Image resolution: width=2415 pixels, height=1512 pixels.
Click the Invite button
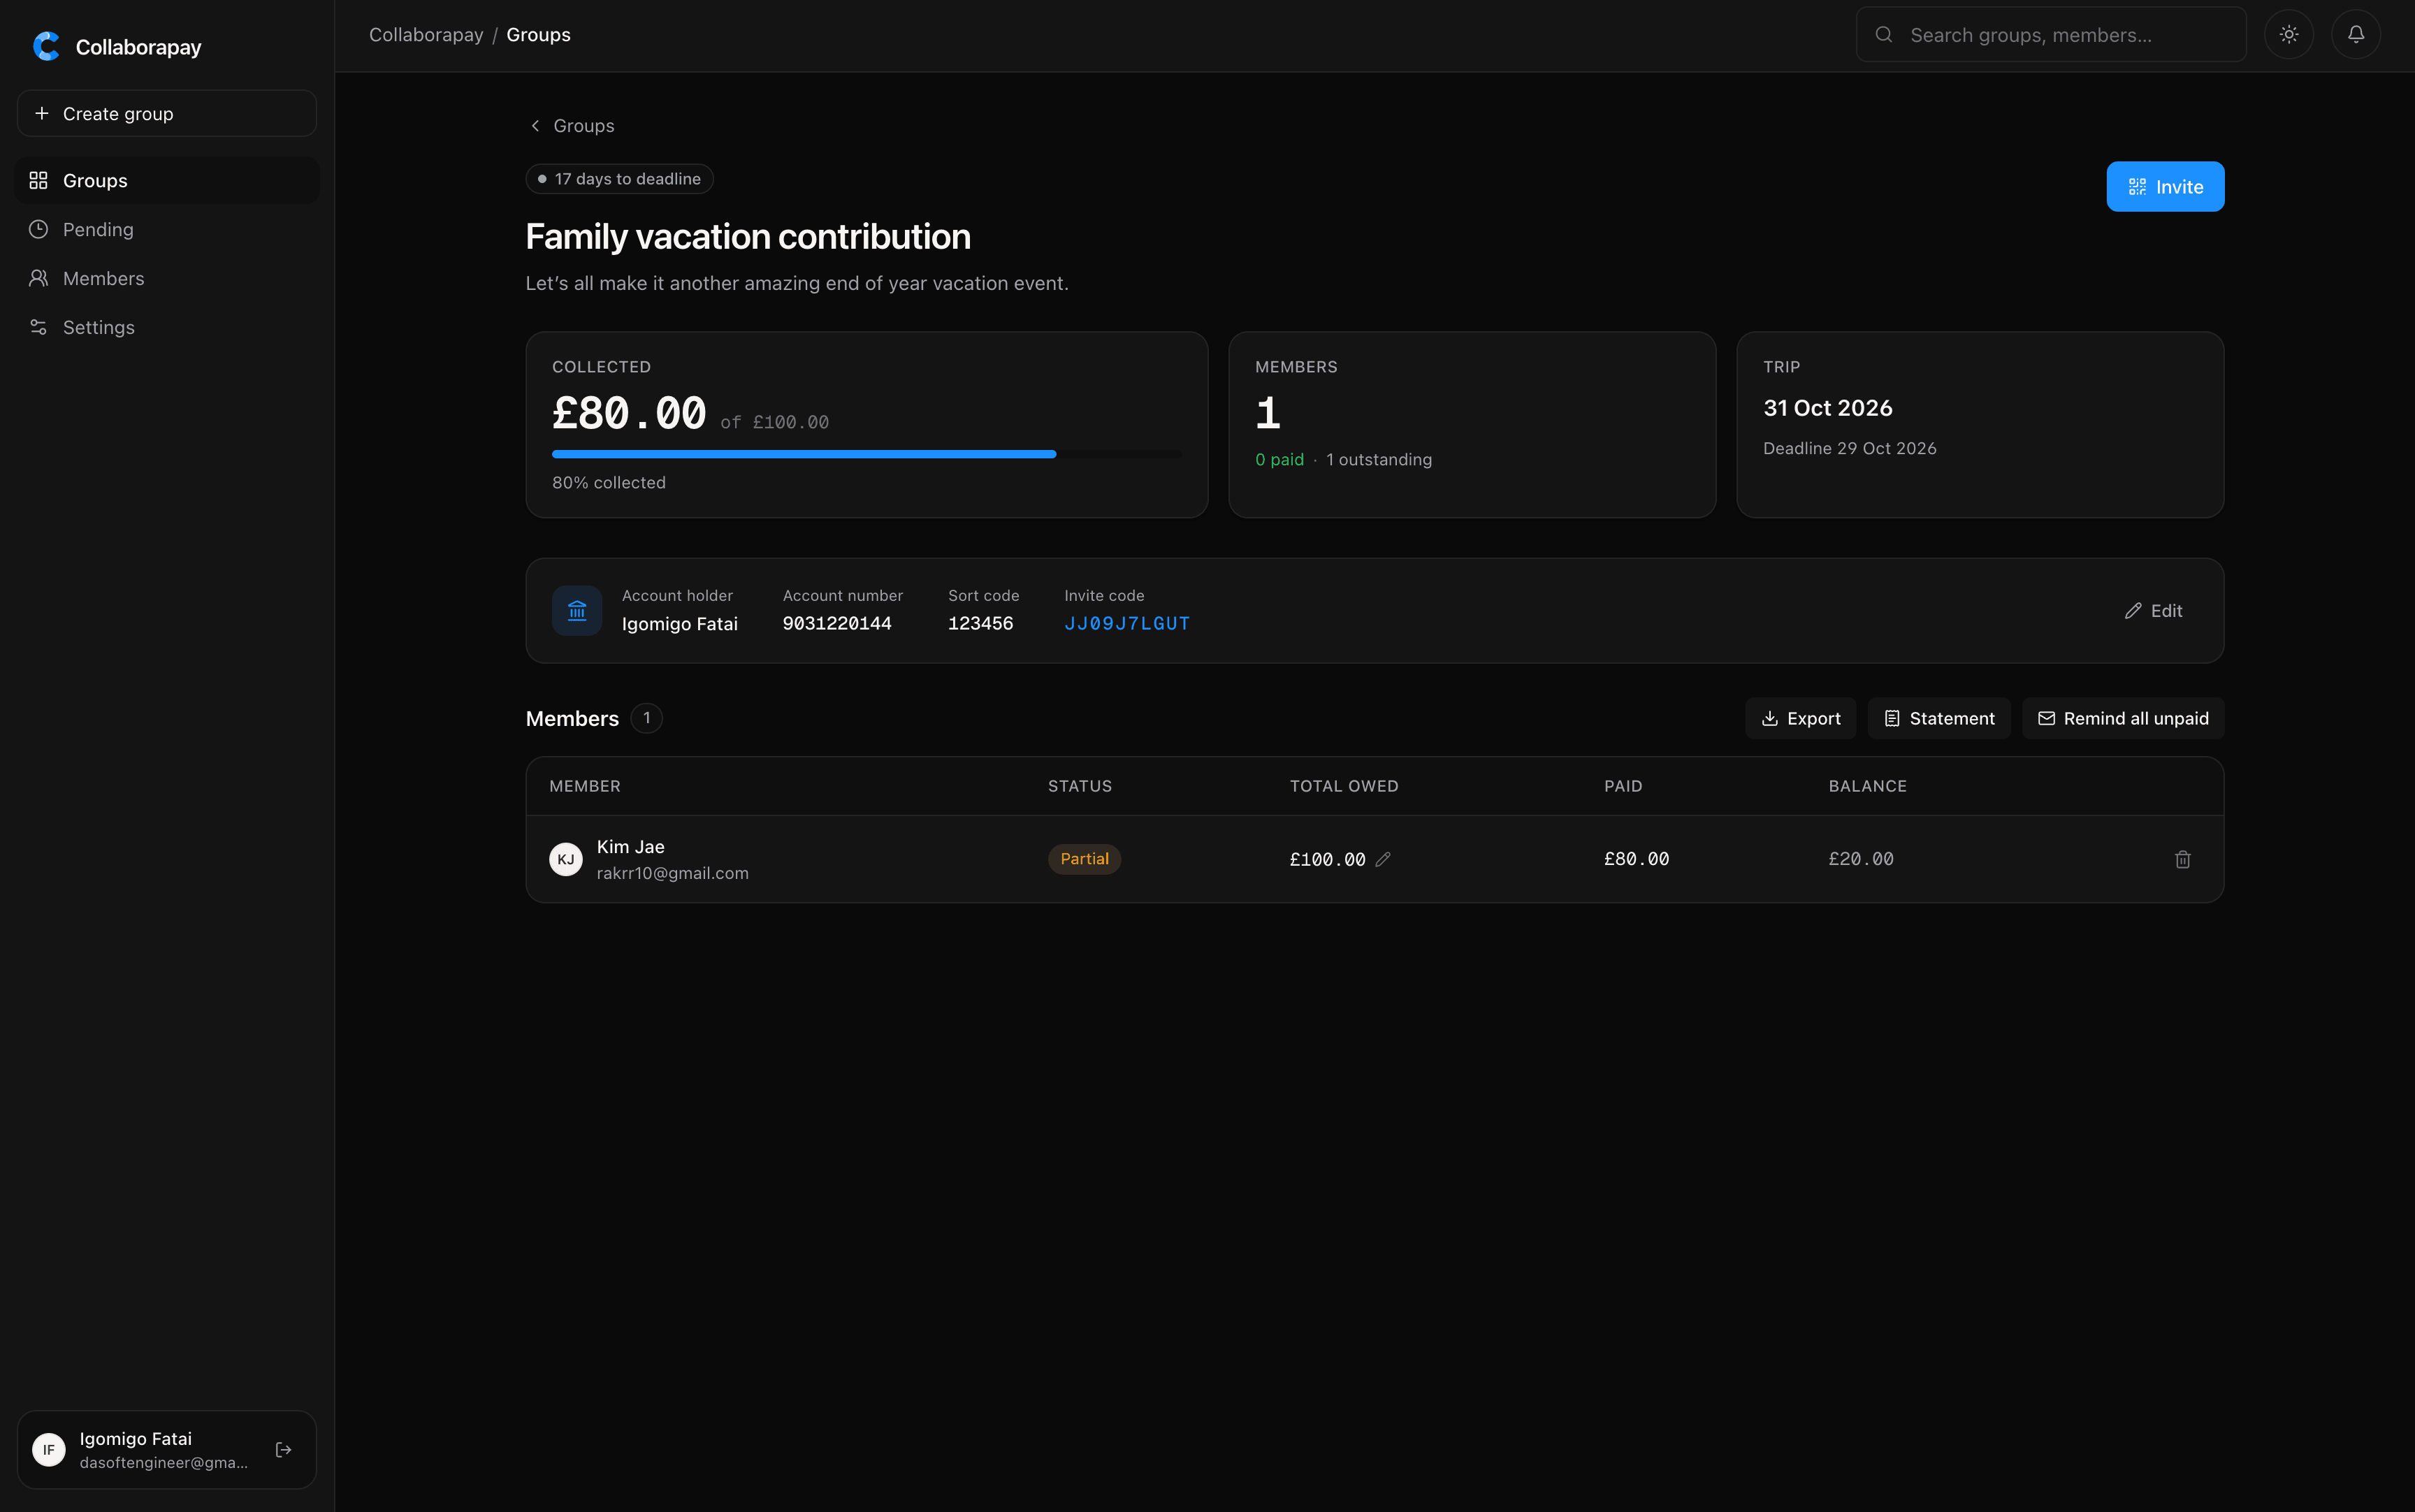pyautogui.click(x=2165, y=187)
